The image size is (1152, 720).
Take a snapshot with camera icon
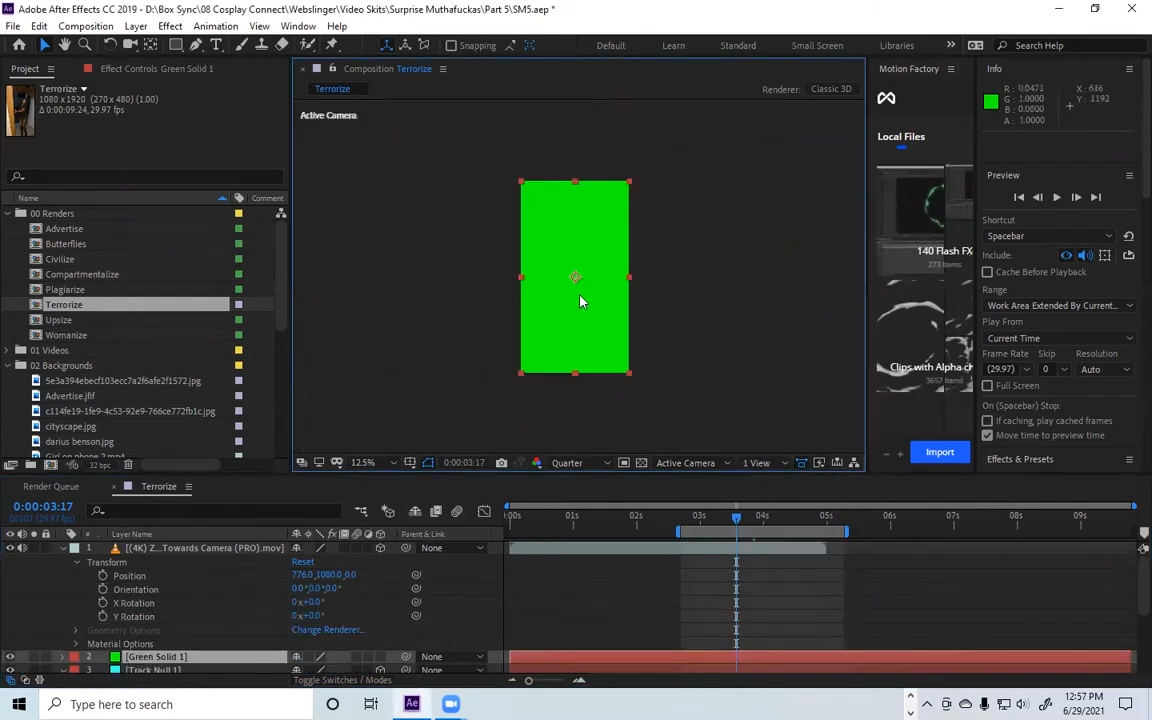pos(501,463)
